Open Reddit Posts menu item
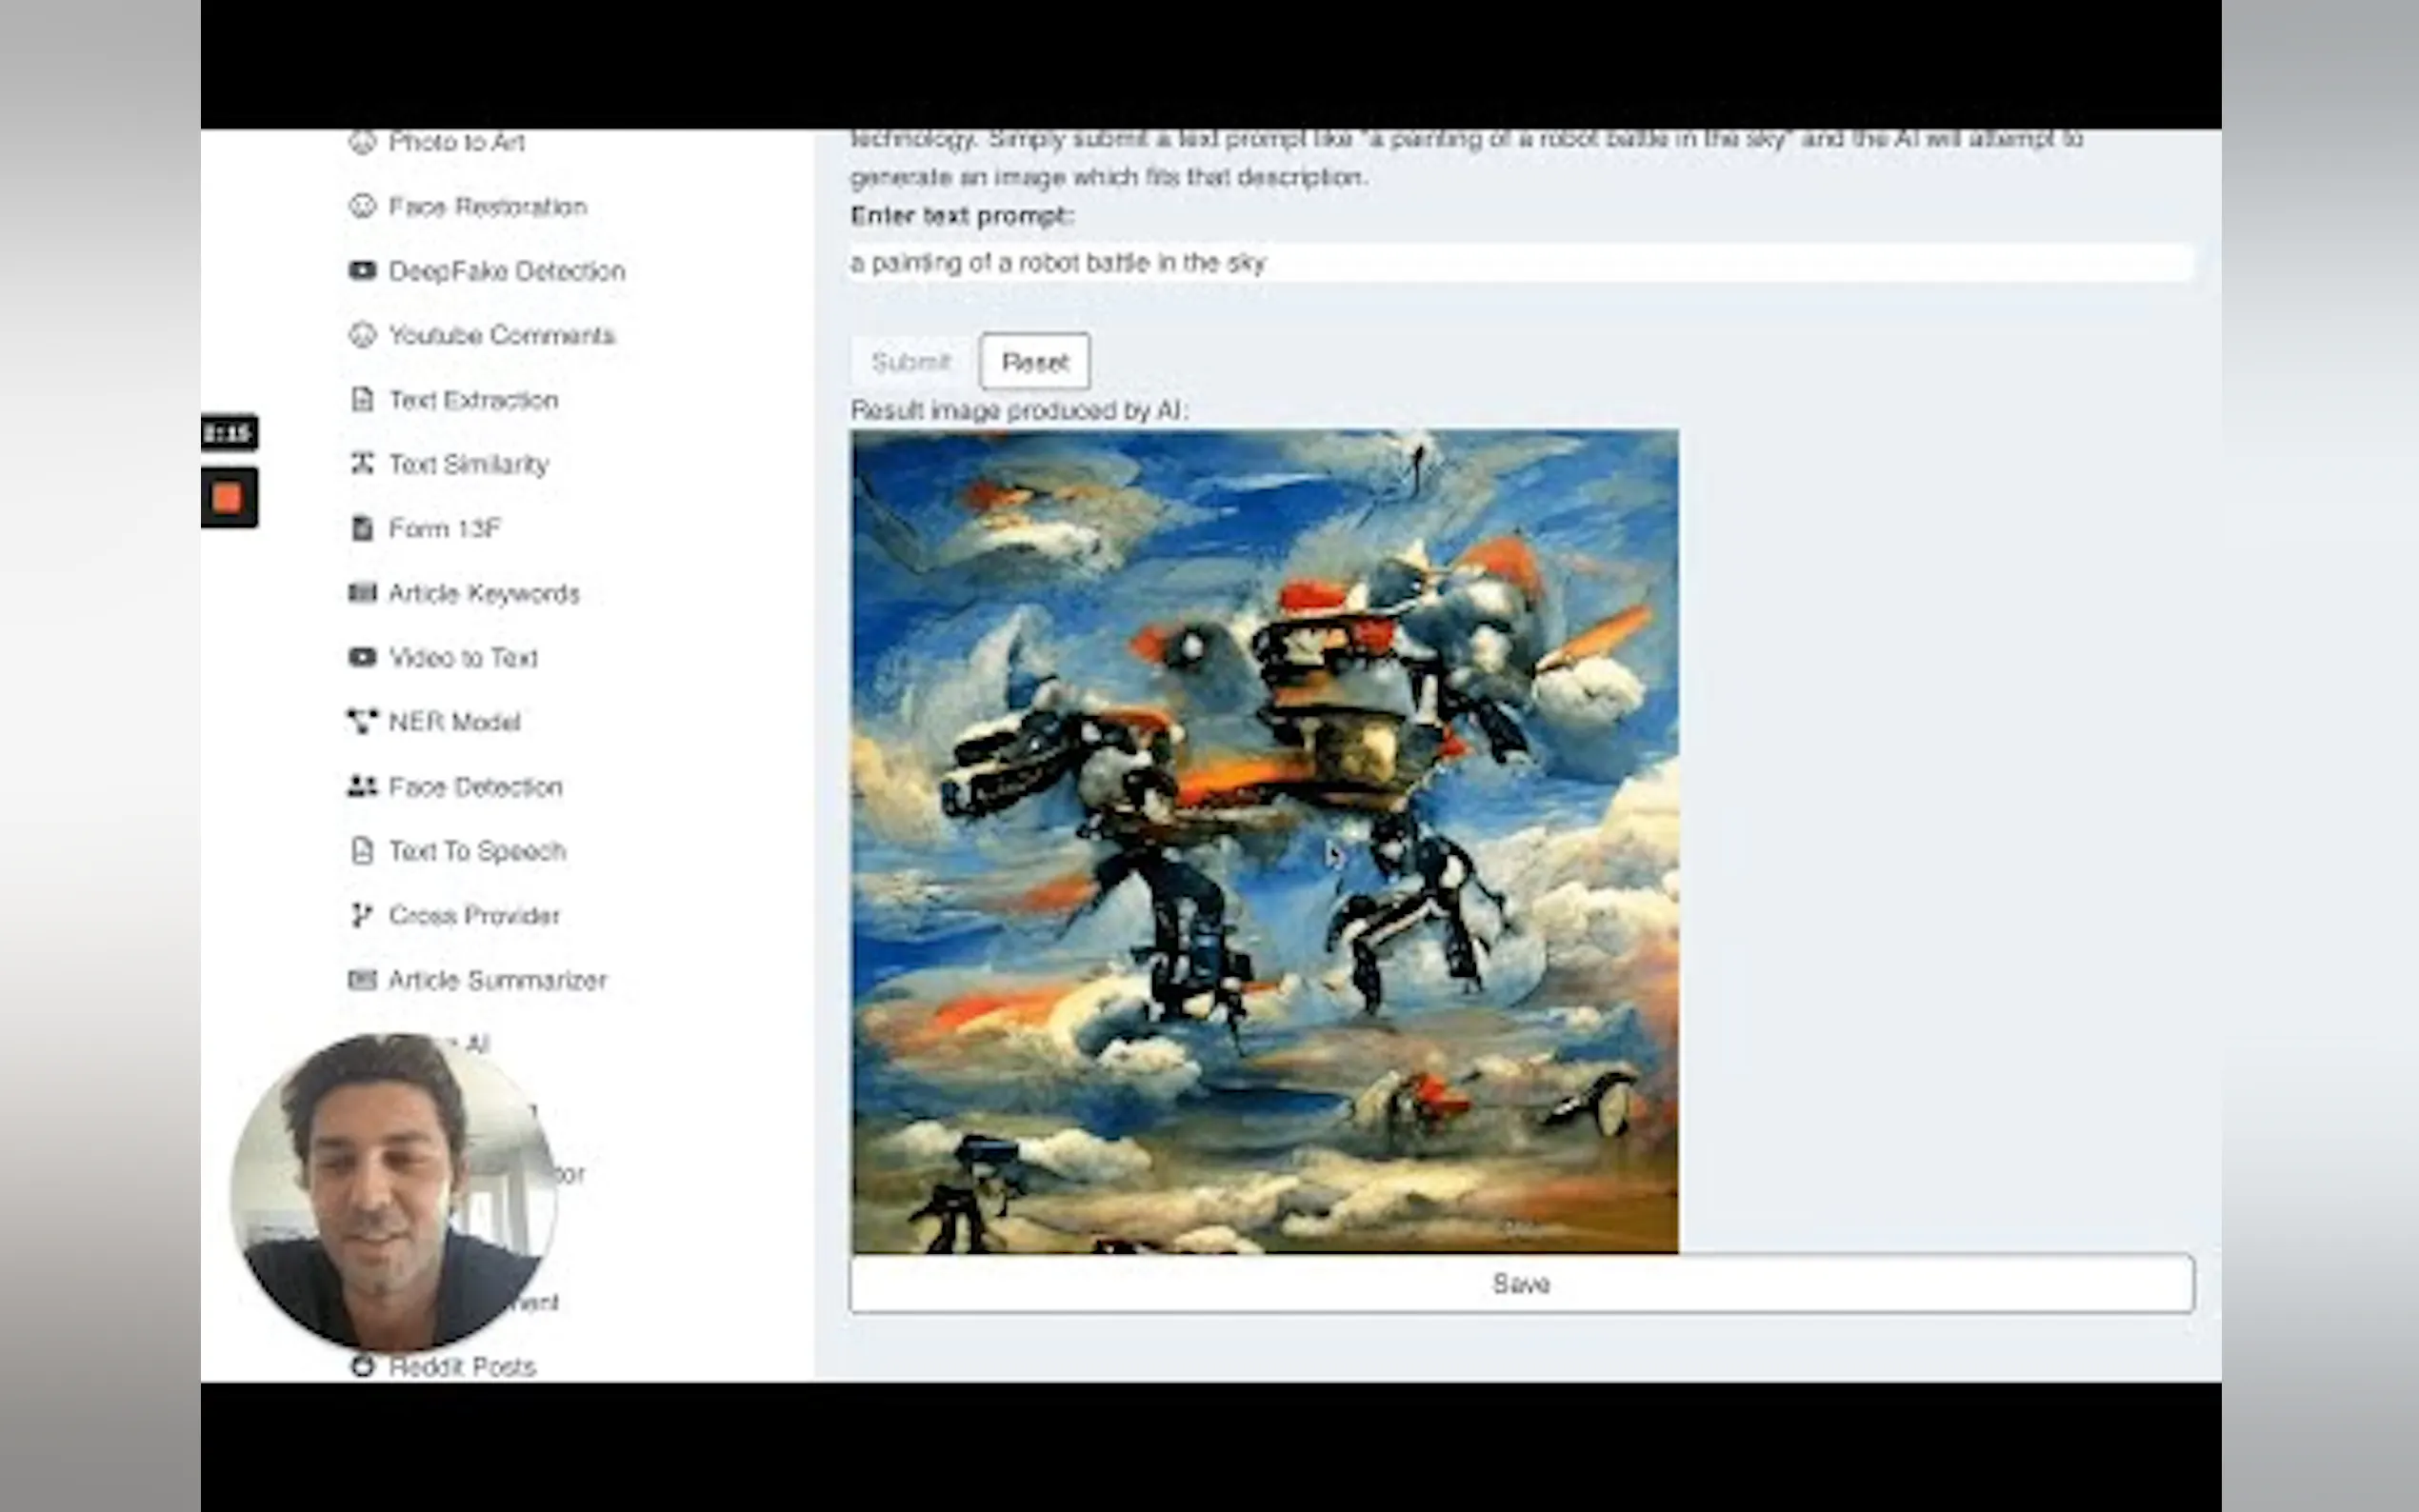 (x=461, y=1366)
